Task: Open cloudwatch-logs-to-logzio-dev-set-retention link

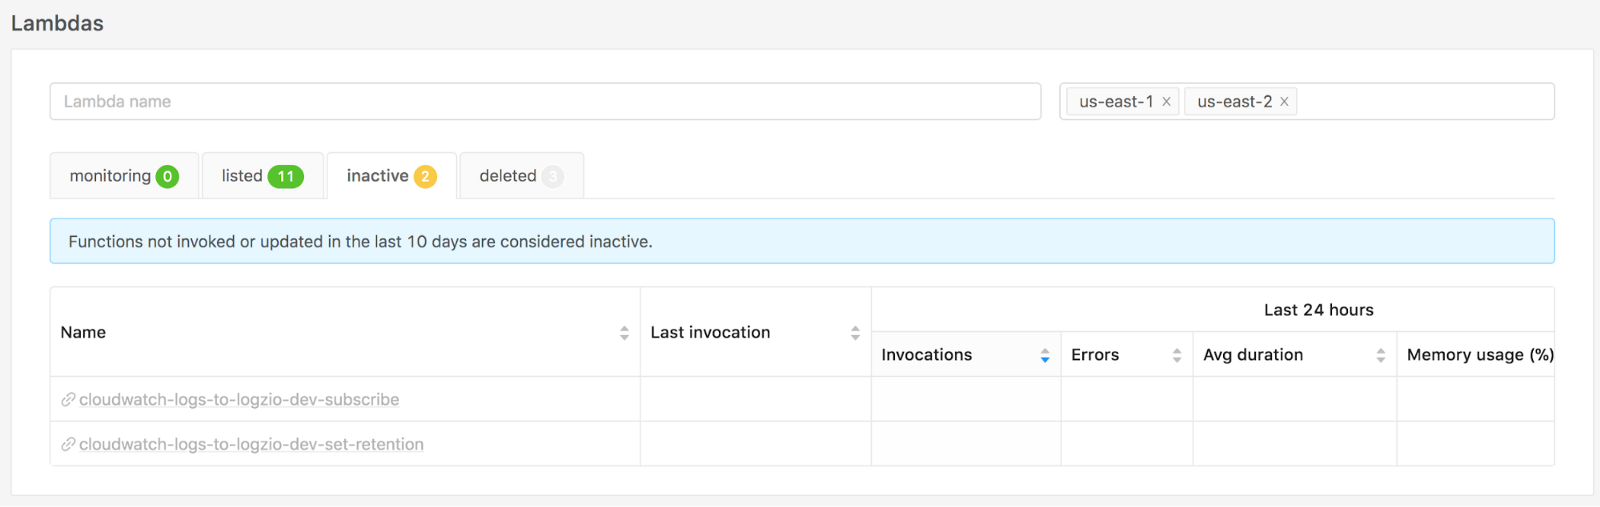Action: pos(251,445)
